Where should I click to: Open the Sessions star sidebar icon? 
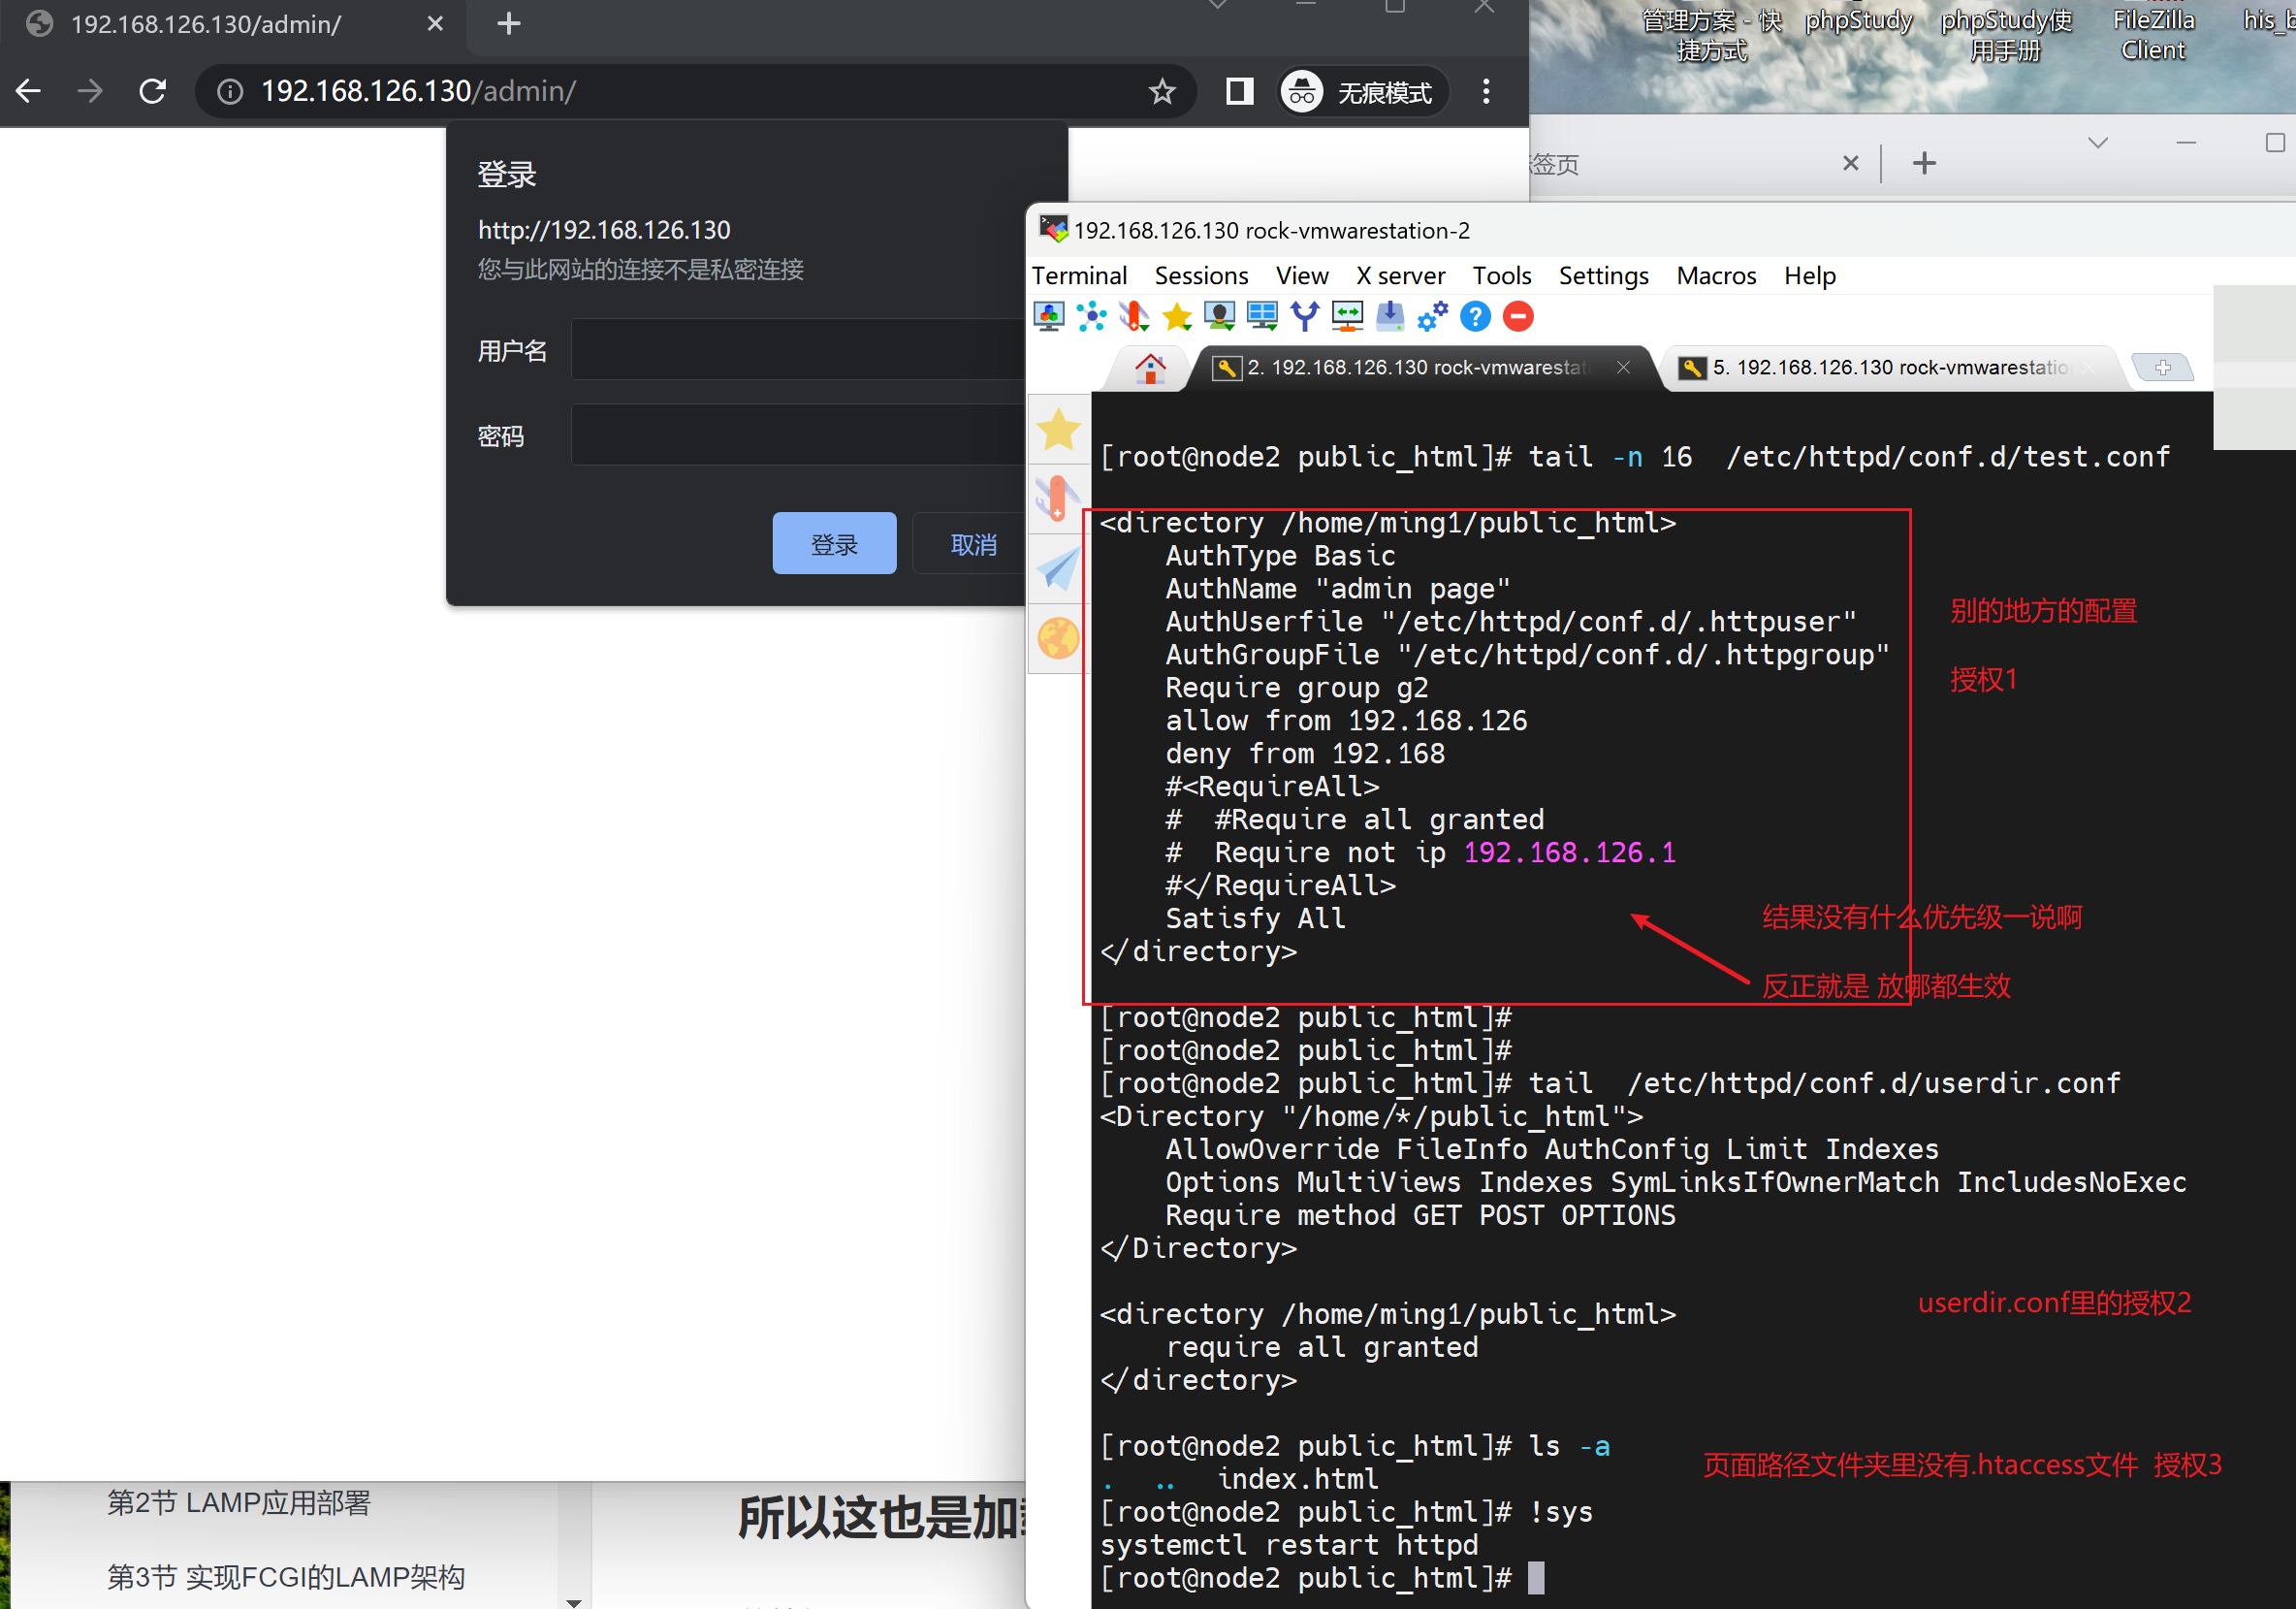[1058, 431]
